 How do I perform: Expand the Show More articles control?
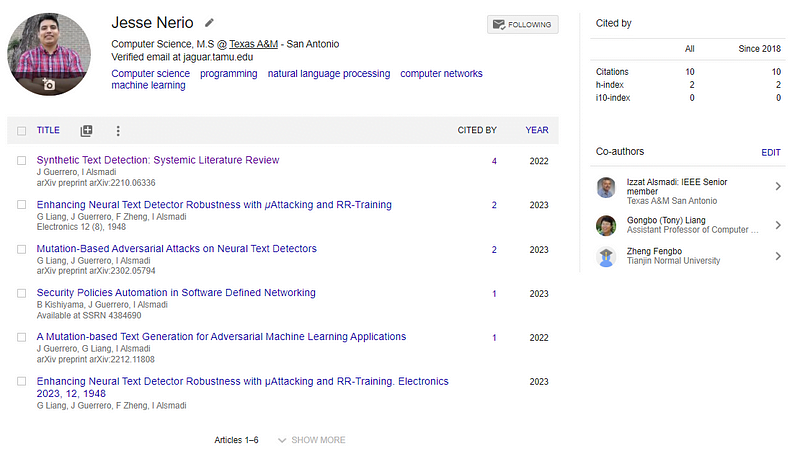[311, 440]
